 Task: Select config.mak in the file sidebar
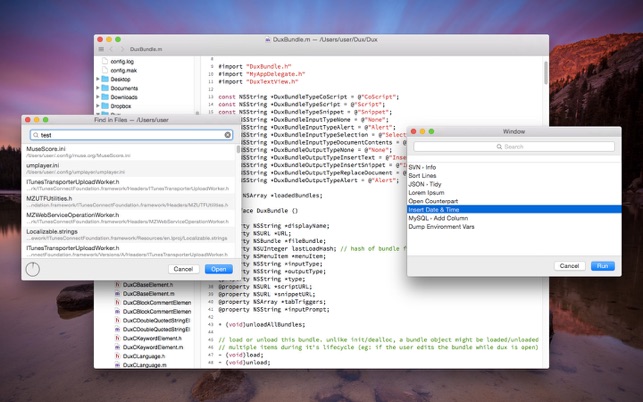(123, 70)
